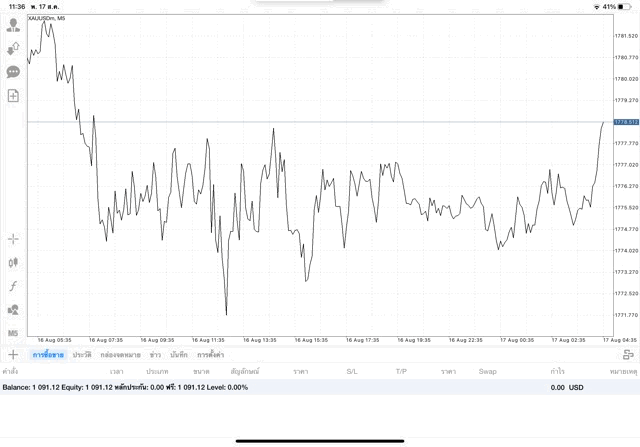
Task: Click the current price label 1778.511
Action: coord(626,122)
